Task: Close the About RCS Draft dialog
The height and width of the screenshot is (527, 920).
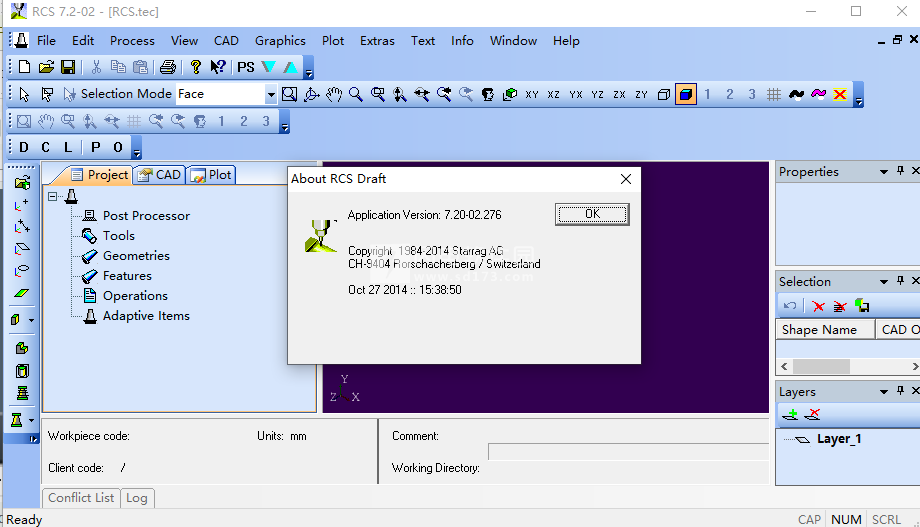Action: point(626,179)
